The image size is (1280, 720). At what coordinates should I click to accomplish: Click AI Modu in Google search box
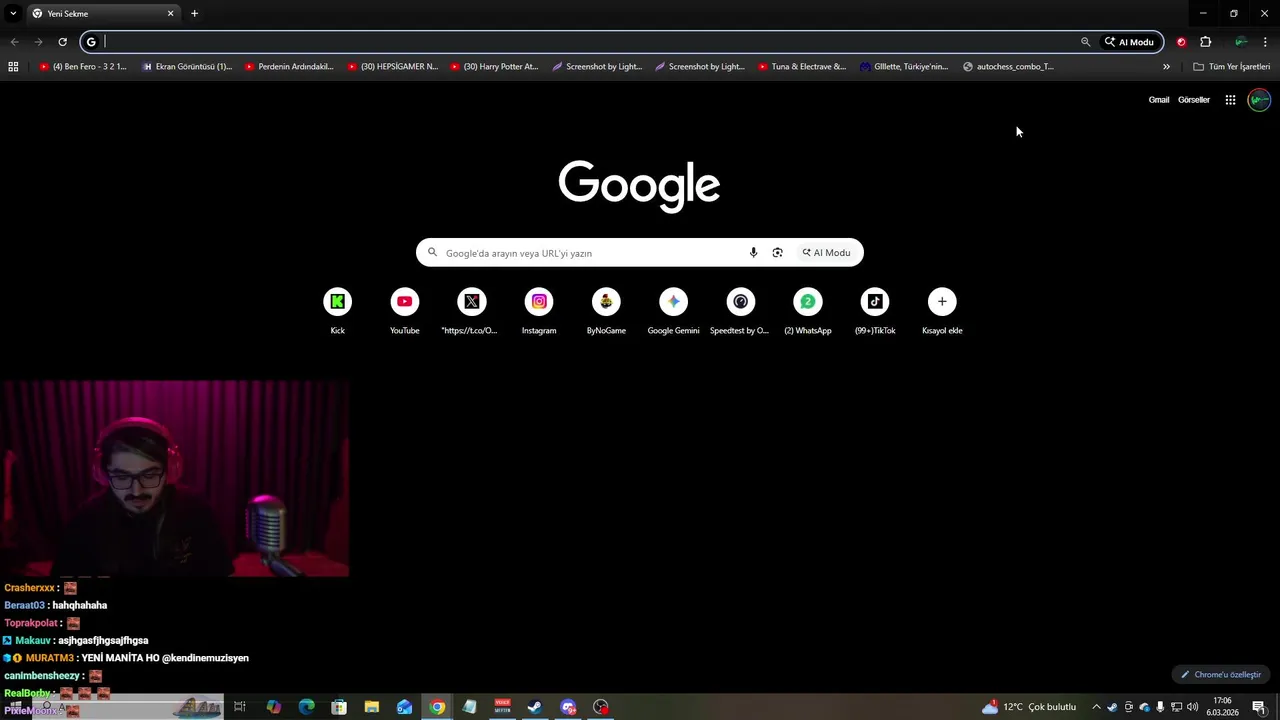(x=826, y=253)
